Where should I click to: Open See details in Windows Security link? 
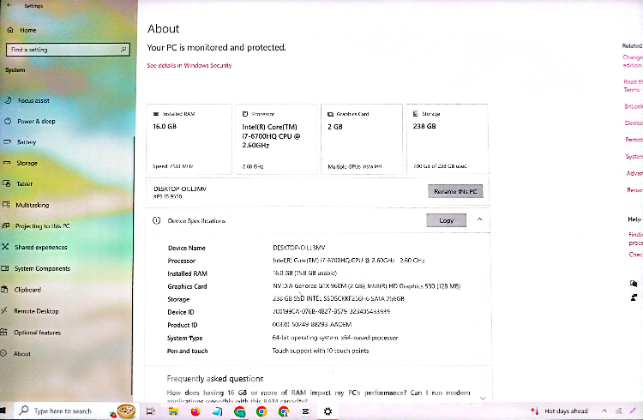point(189,65)
